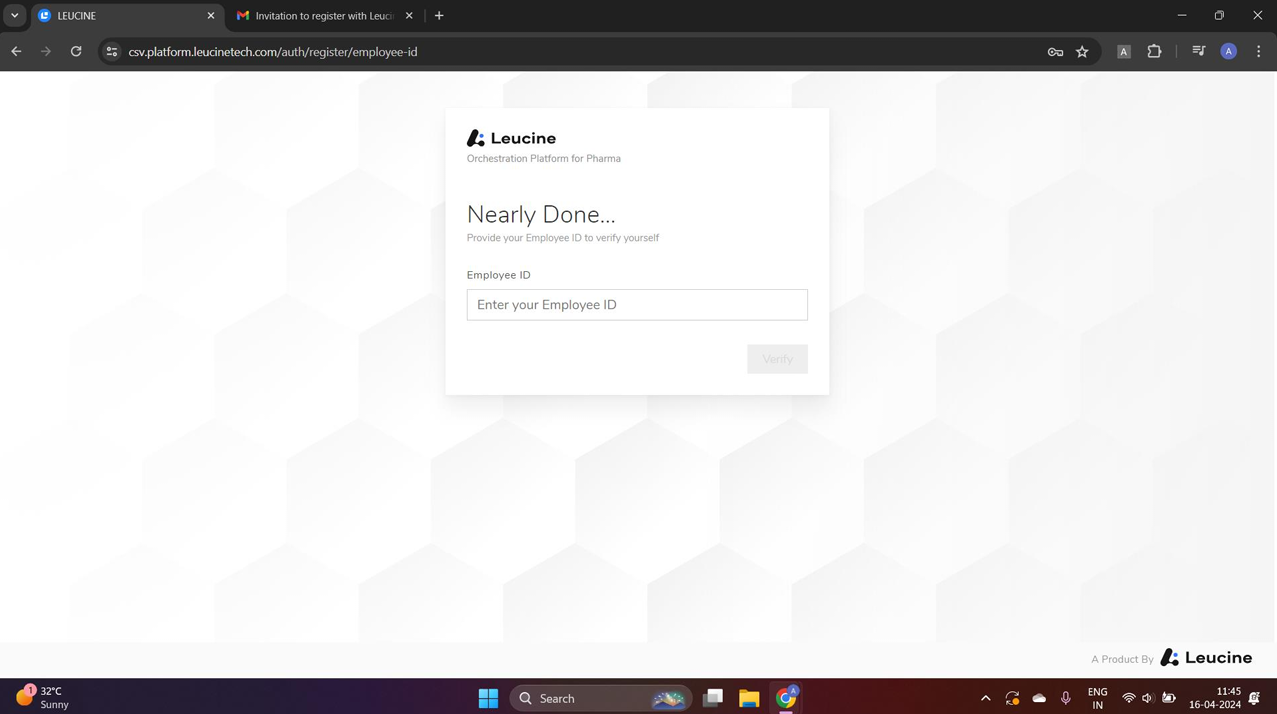1277x714 pixels.
Task: Open the Windows Start menu
Action: [x=488, y=698]
